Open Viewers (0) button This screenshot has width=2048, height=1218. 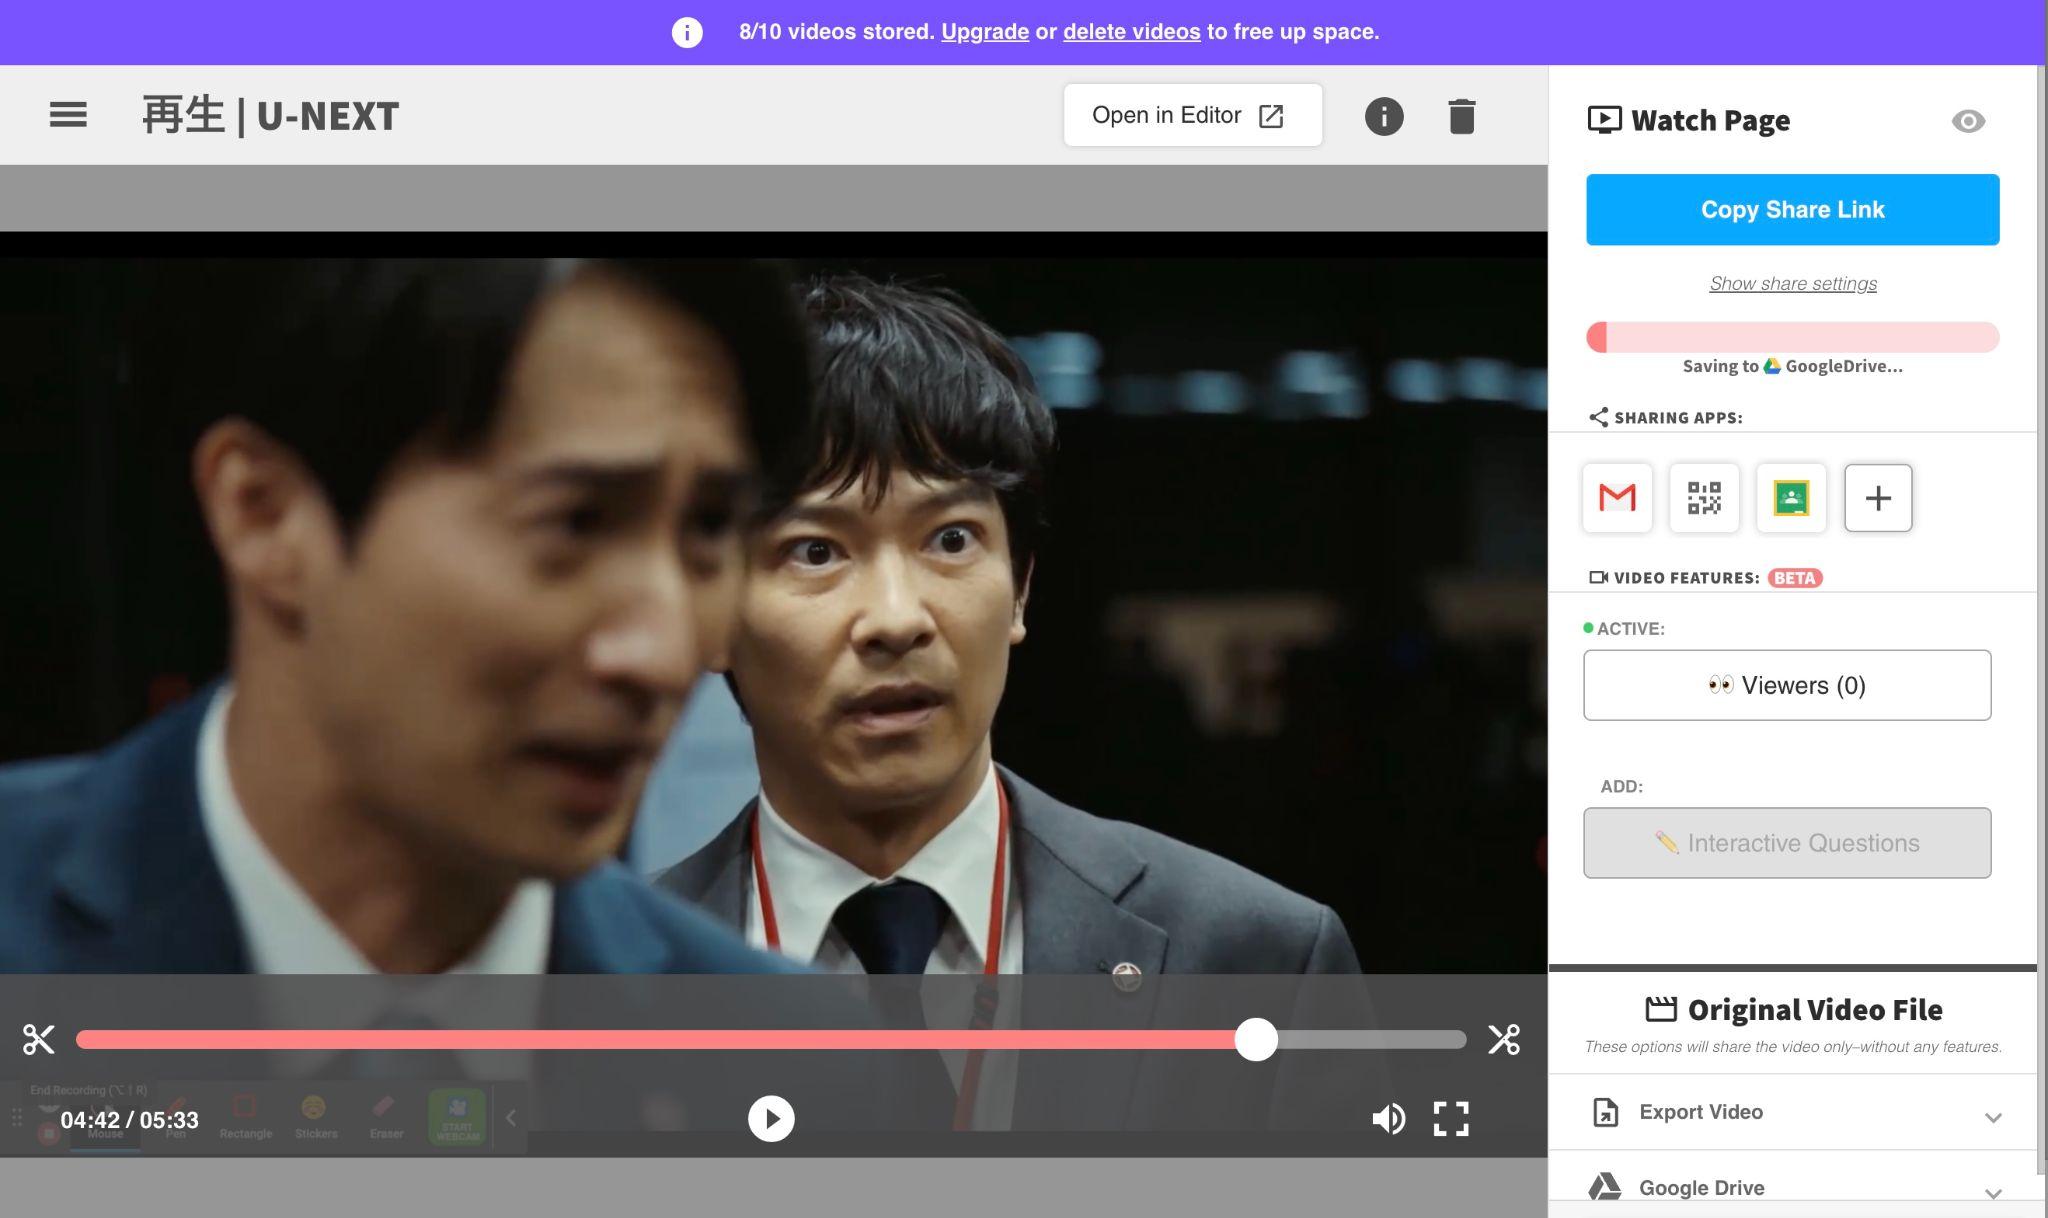click(1787, 685)
